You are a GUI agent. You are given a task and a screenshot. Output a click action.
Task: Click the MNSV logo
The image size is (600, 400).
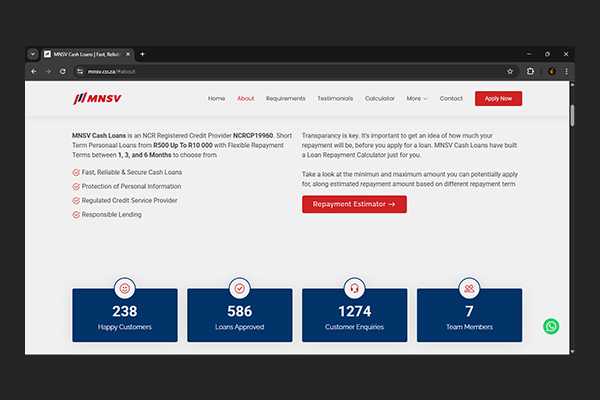pyautogui.click(x=97, y=98)
